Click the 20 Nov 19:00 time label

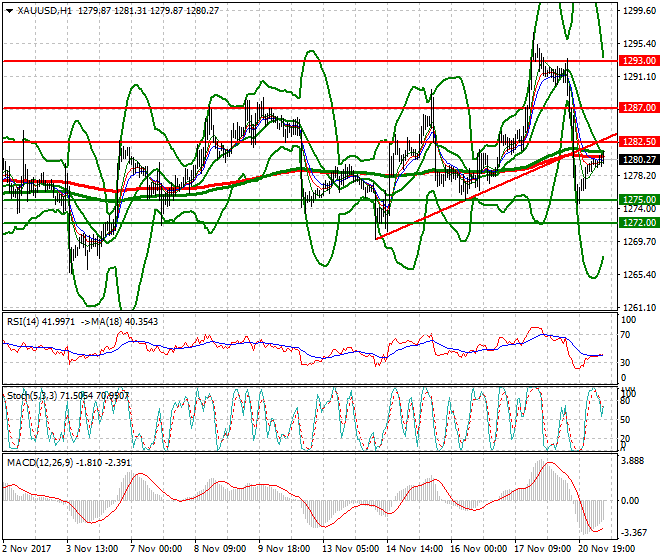607,549
